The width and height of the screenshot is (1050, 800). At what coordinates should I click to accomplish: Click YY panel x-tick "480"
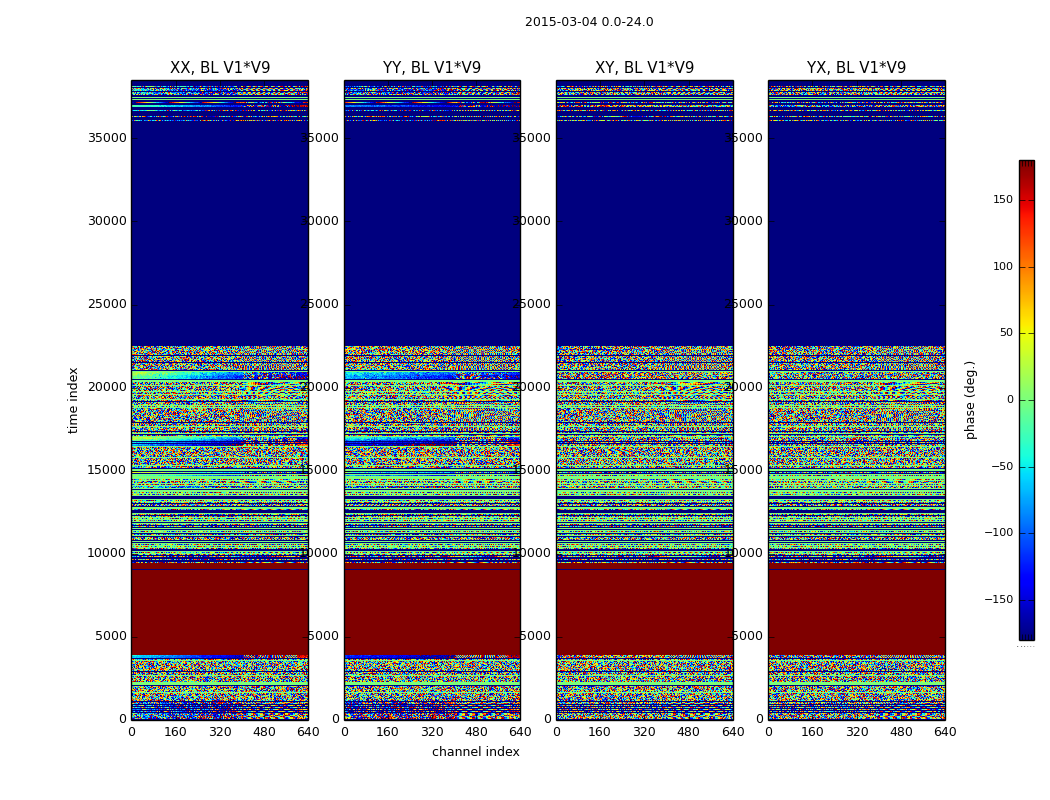(x=476, y=732)
